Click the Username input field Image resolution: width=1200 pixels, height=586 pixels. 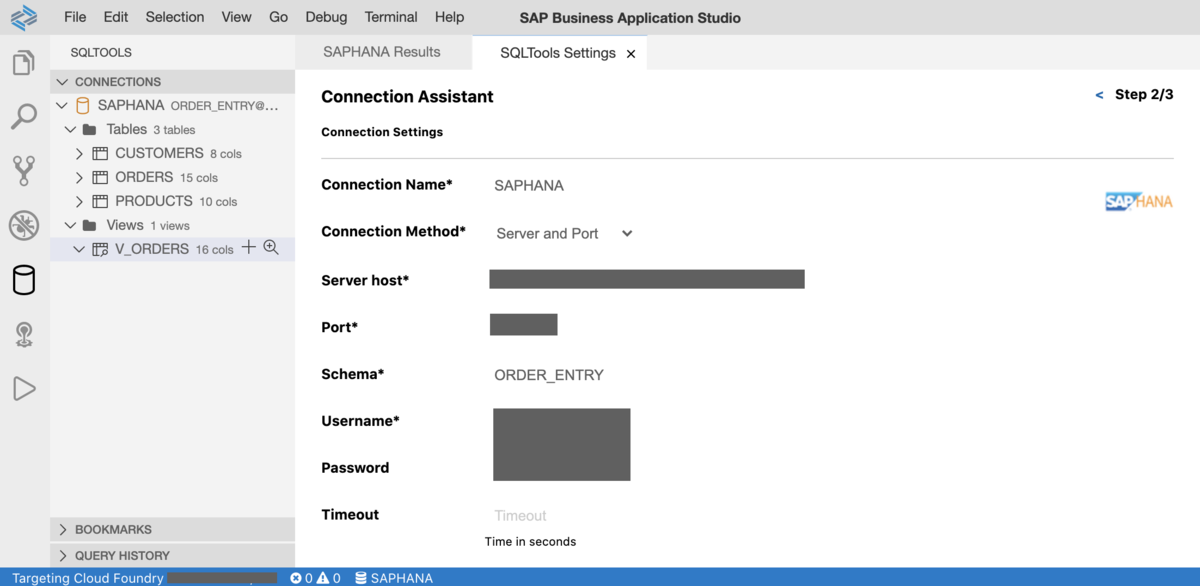(x=562, y=422)
